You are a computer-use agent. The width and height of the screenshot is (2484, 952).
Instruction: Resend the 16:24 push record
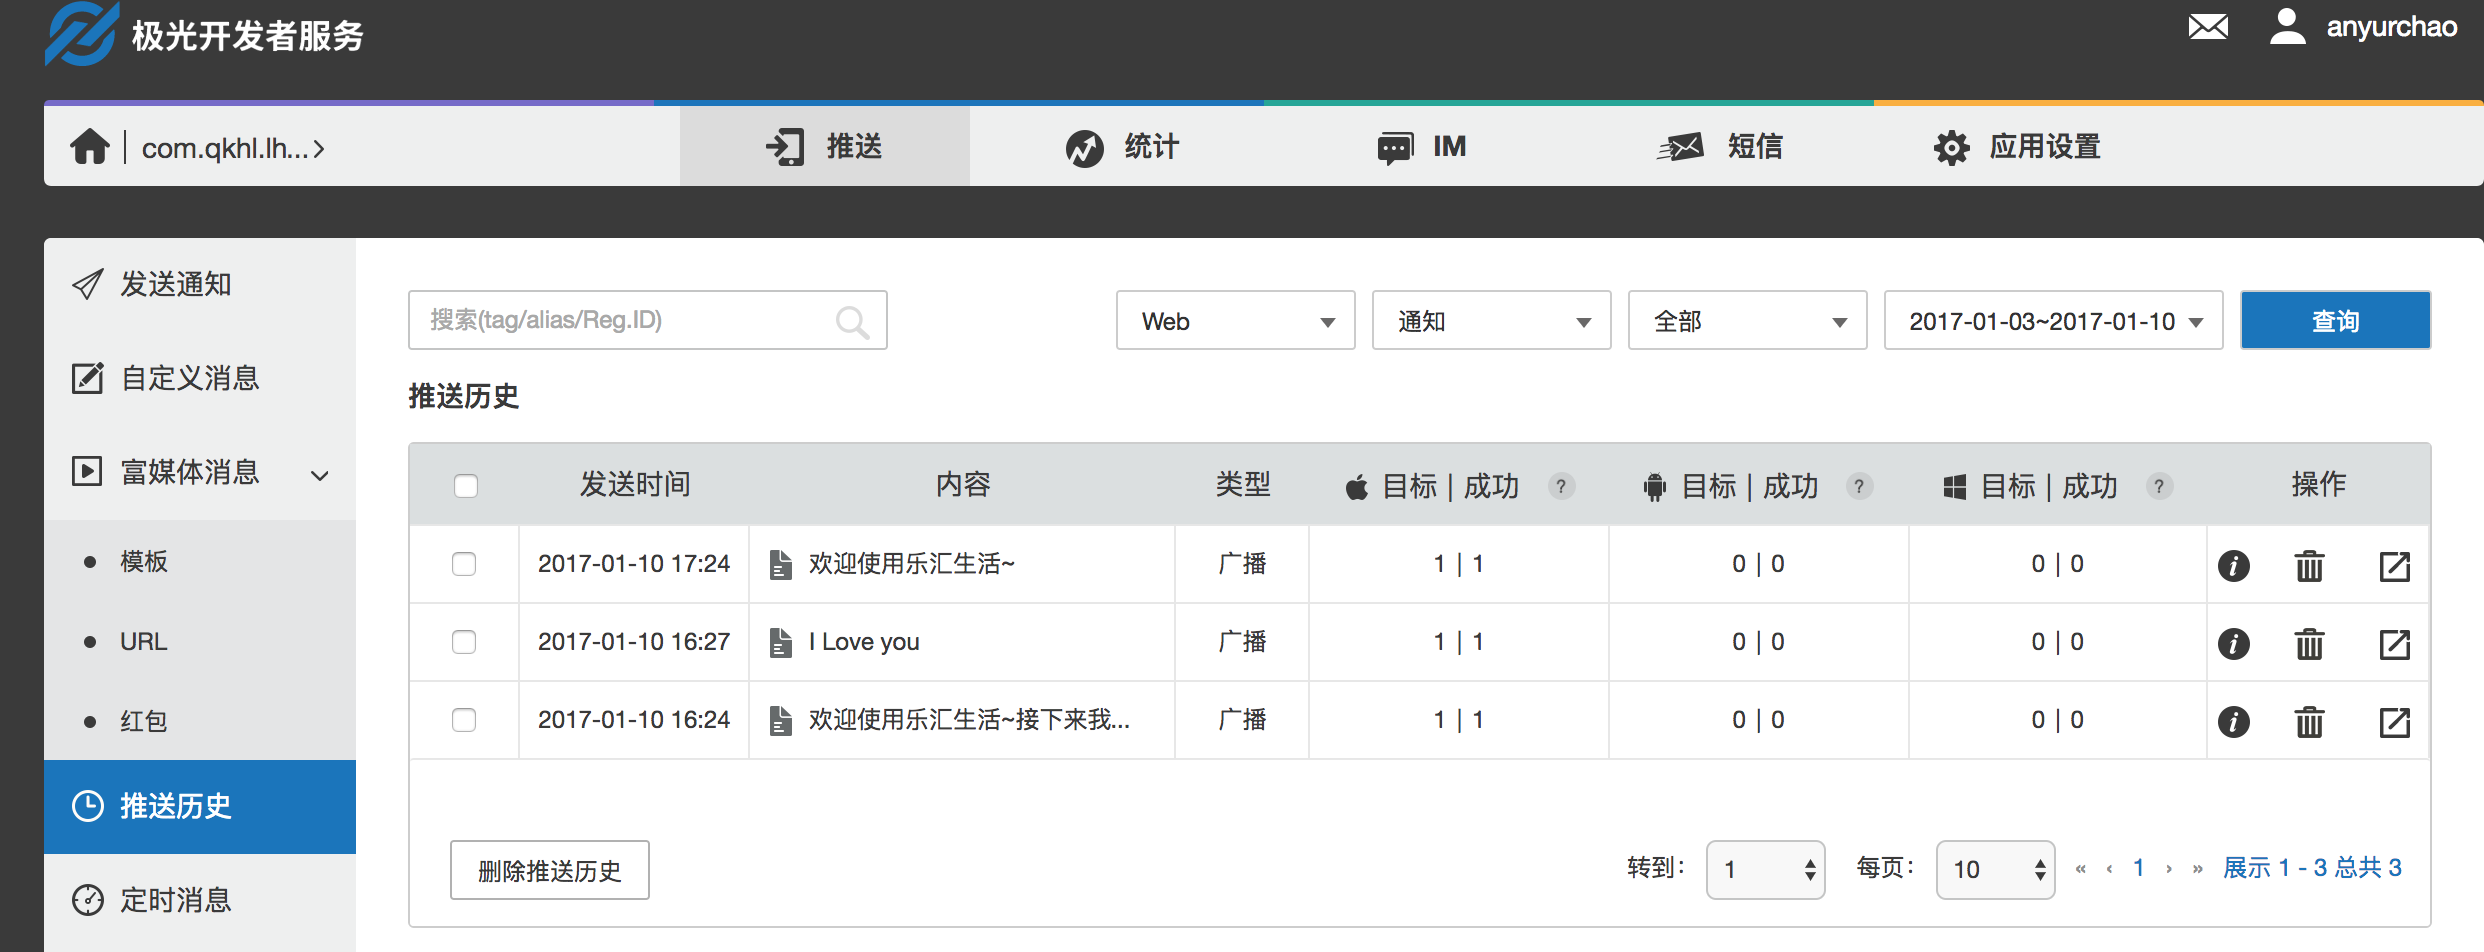[x=2394, y=721]
